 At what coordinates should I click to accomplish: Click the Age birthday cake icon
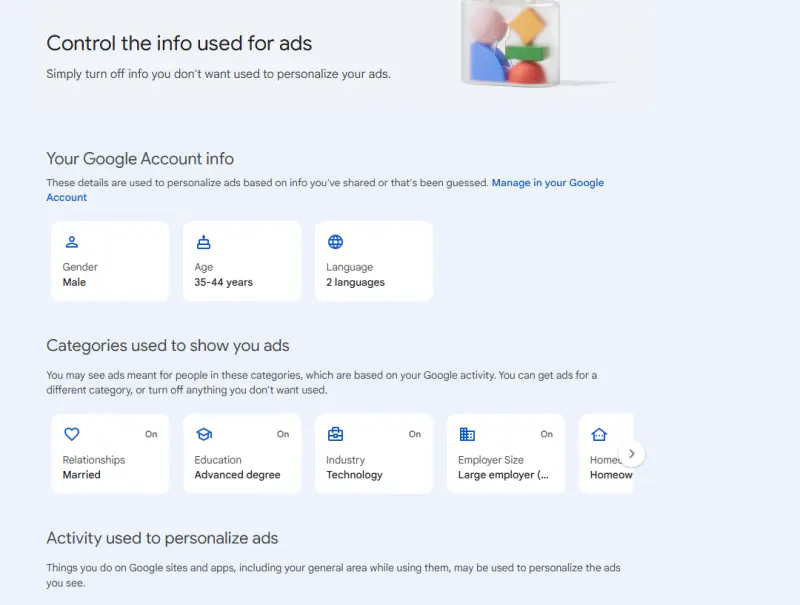tap(203, 242)
